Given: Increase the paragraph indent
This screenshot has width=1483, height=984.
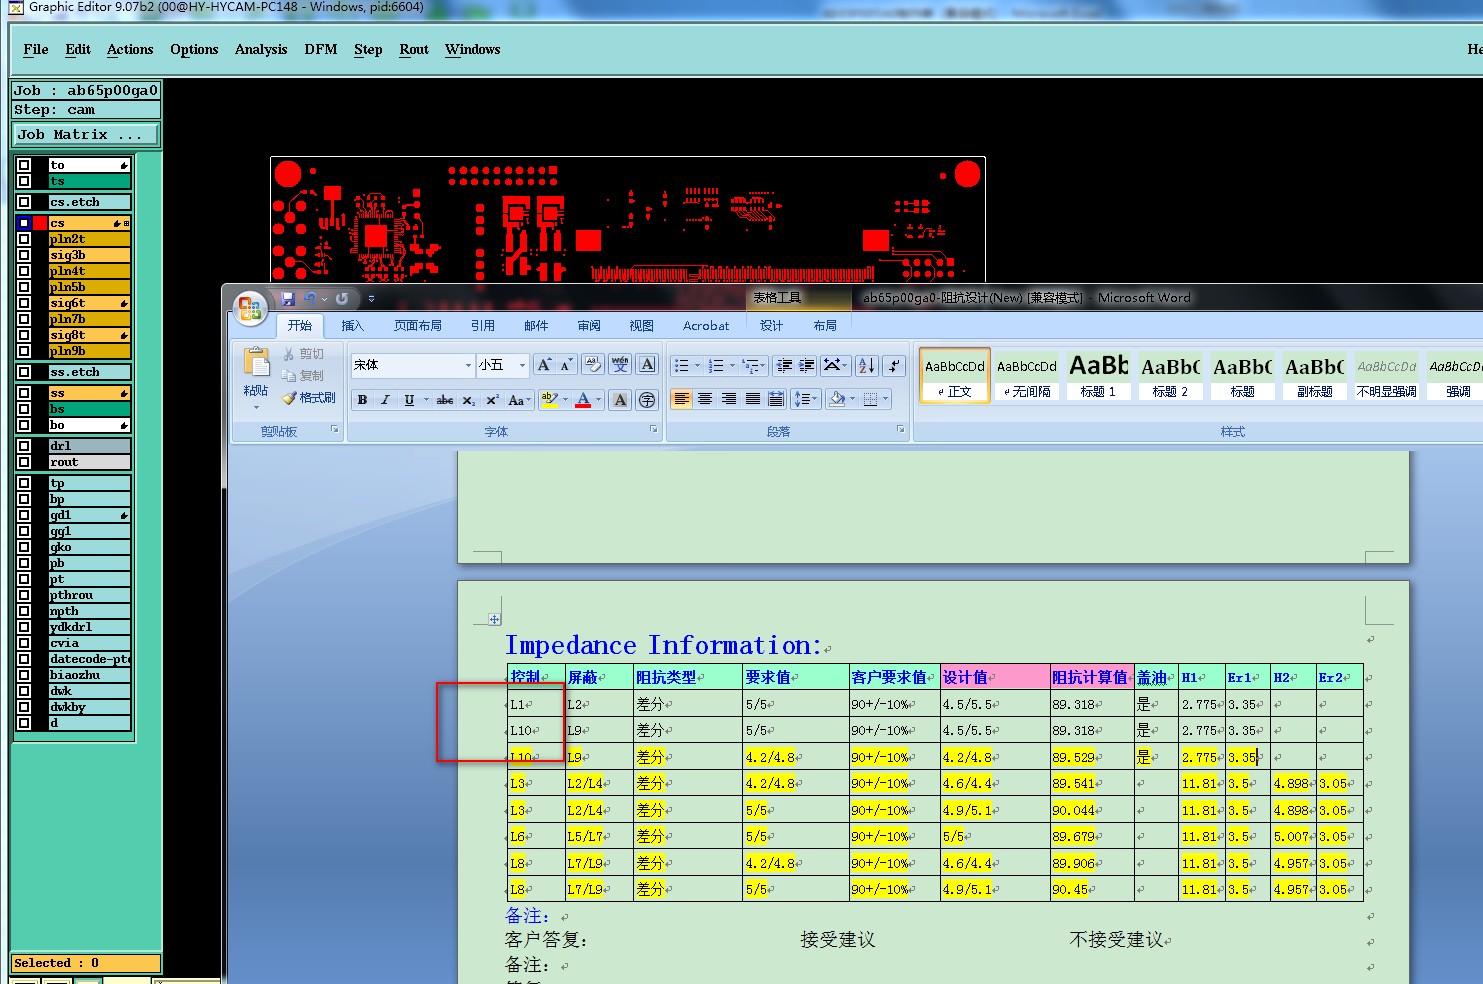Looking at the screenshot, I should (x=806, y=366).
